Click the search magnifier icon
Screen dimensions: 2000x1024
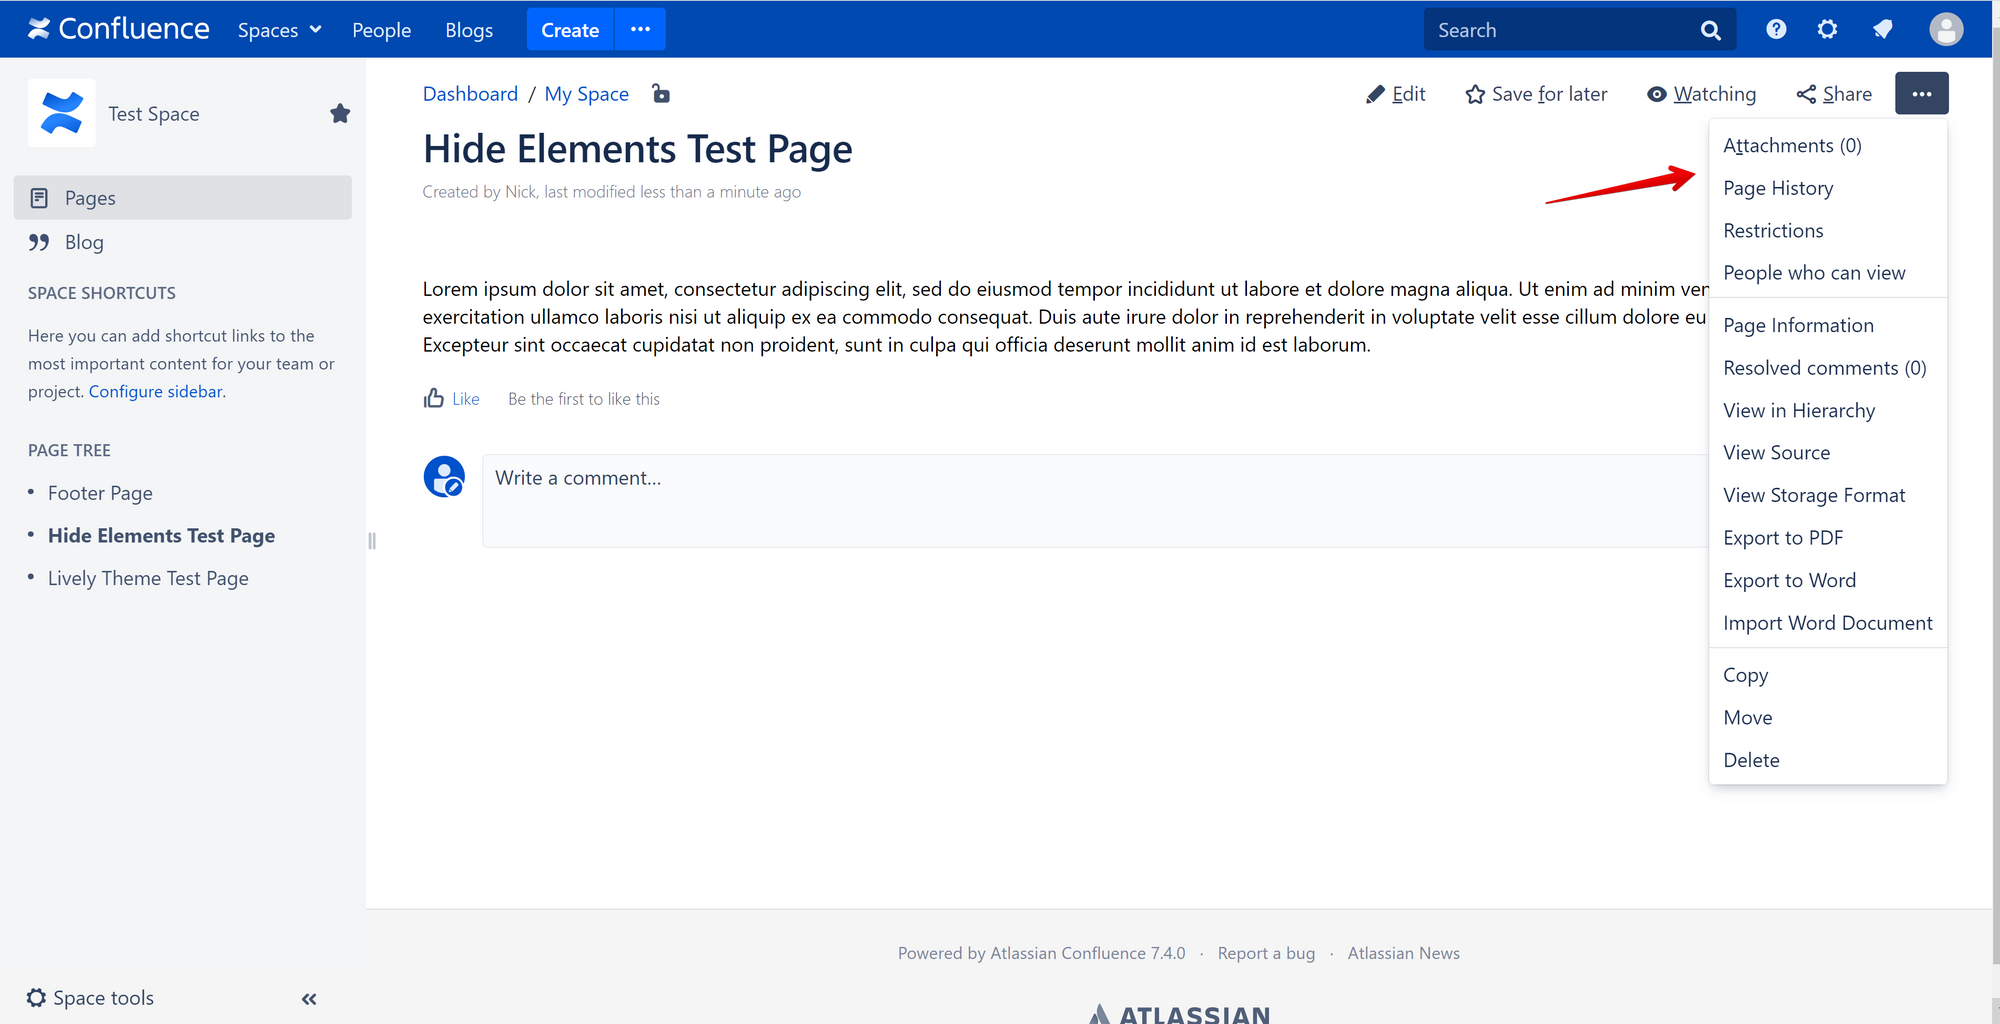[x=1711, y=30]
